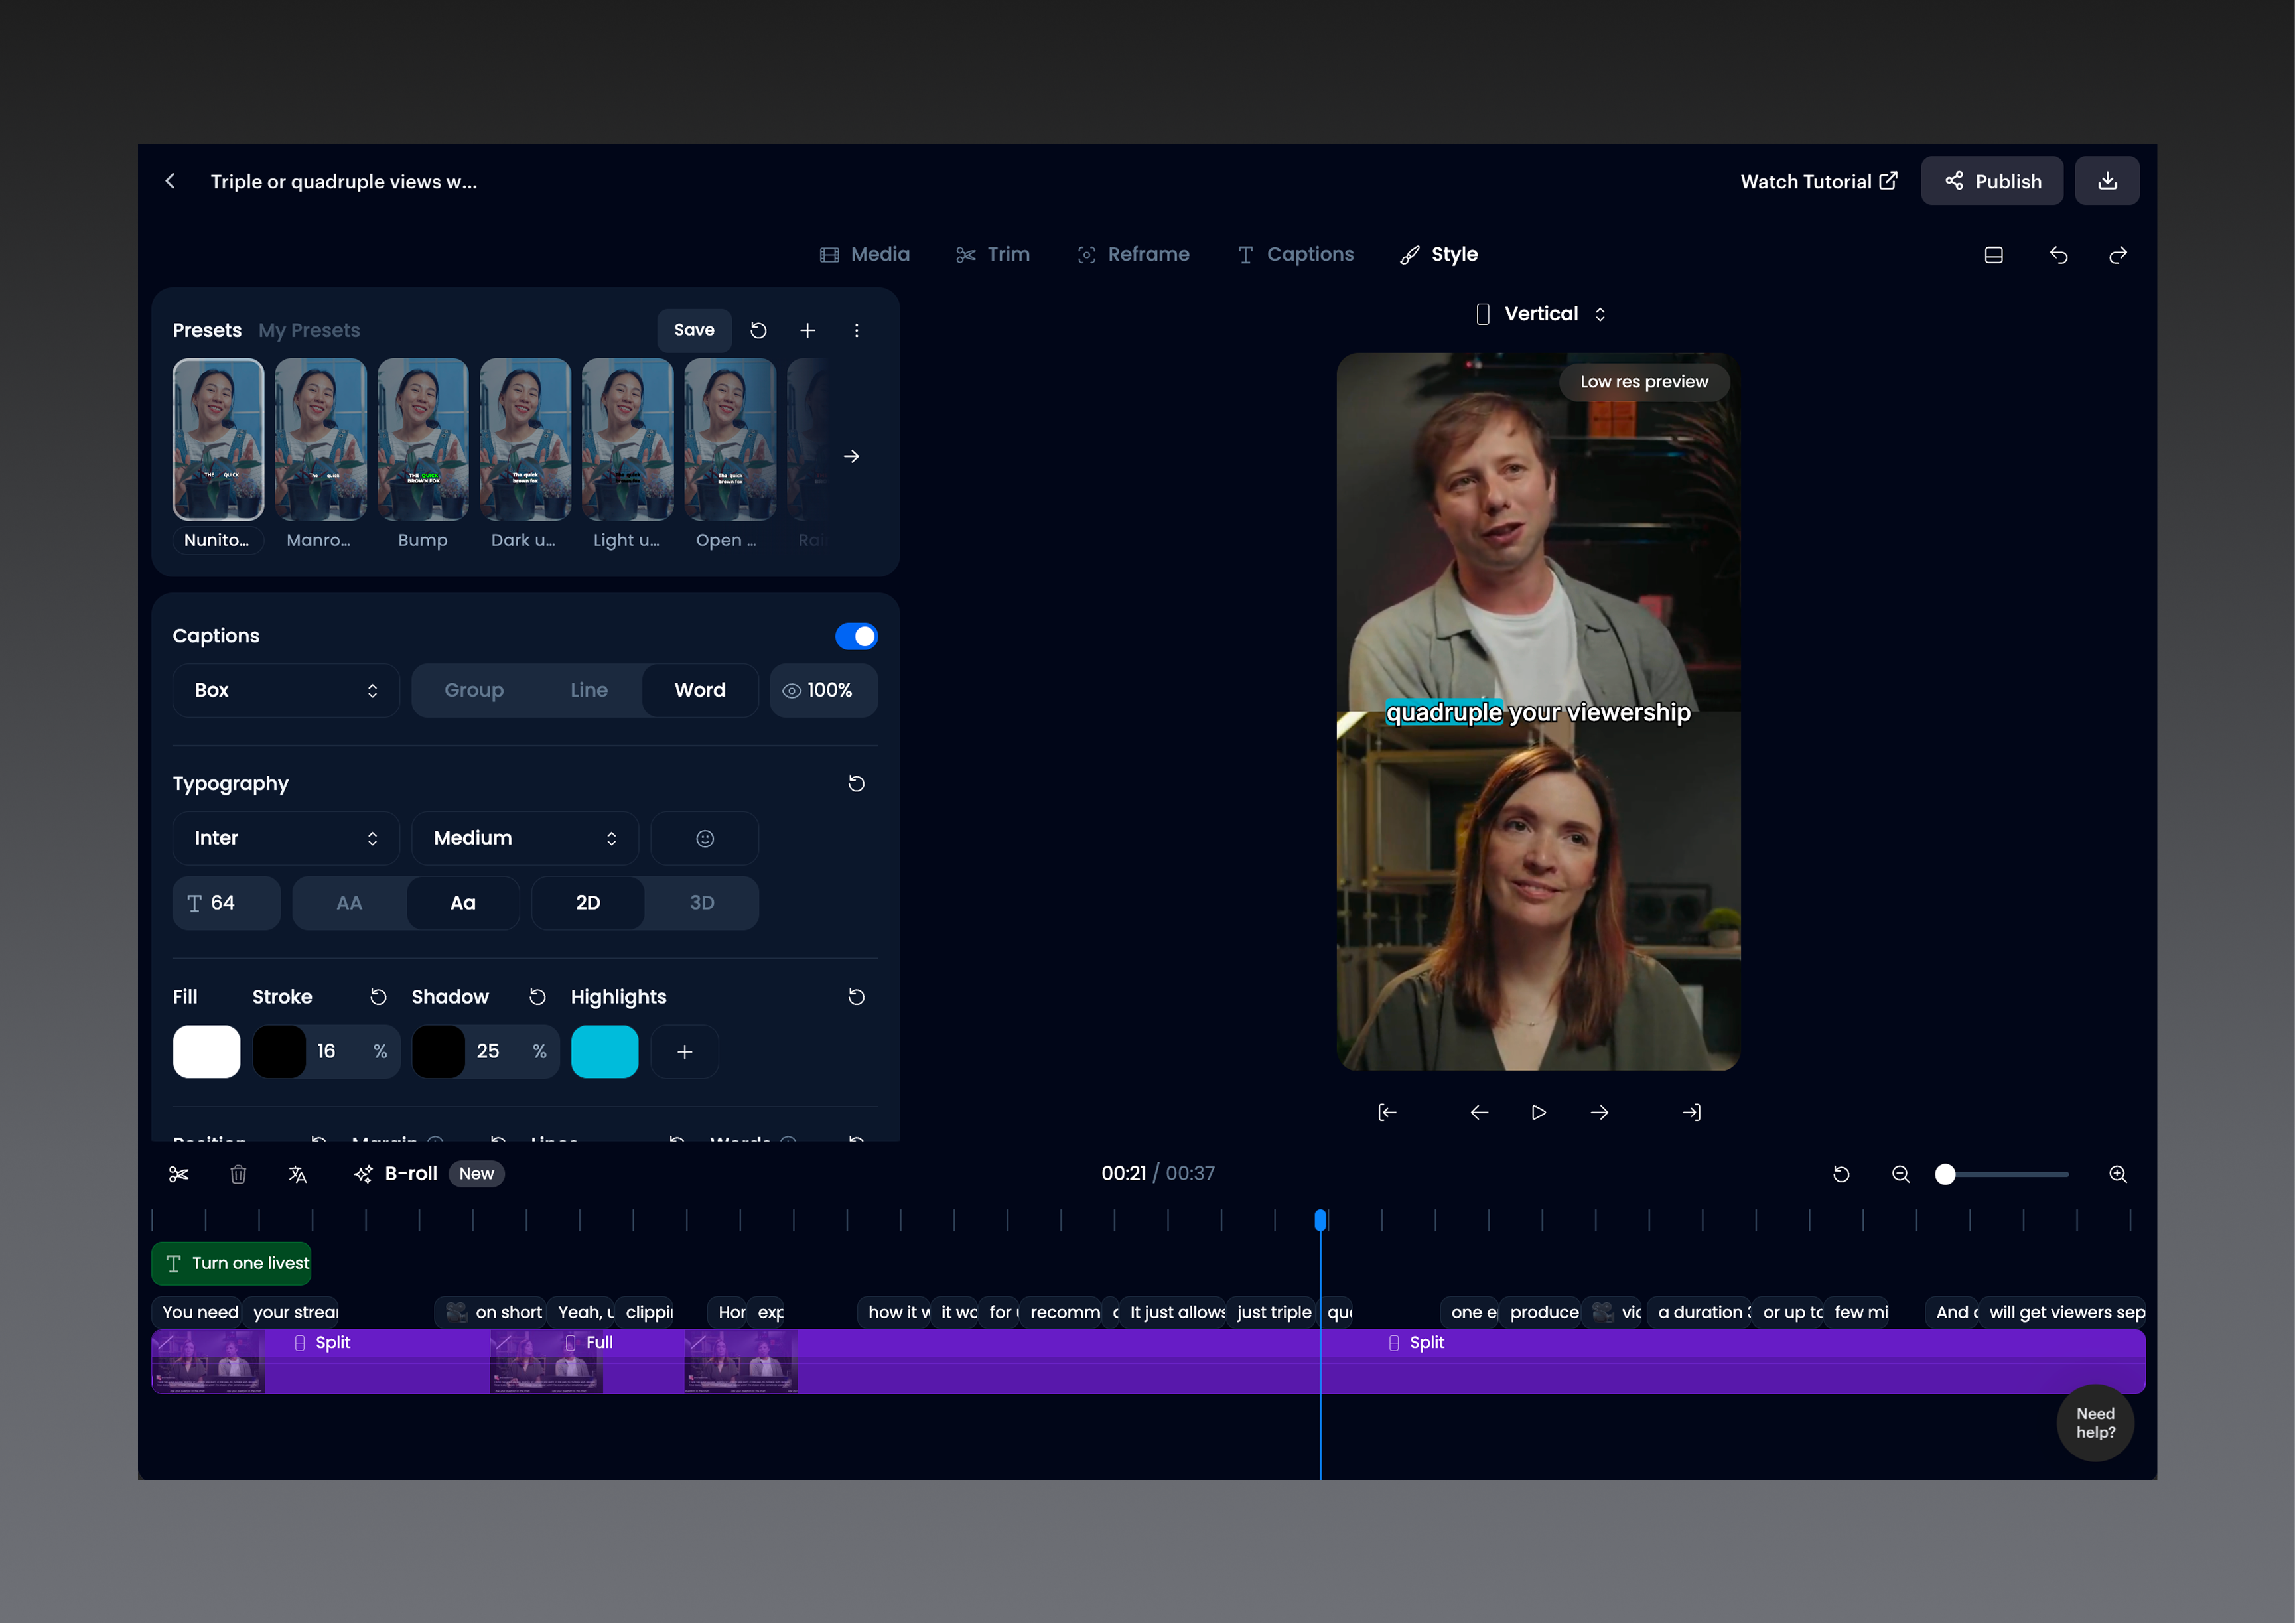This screenshot has height=1624, width=2295.
Task: Open the emoji picker in Typography
Action: pyautogui.click(x=704, y=838)
